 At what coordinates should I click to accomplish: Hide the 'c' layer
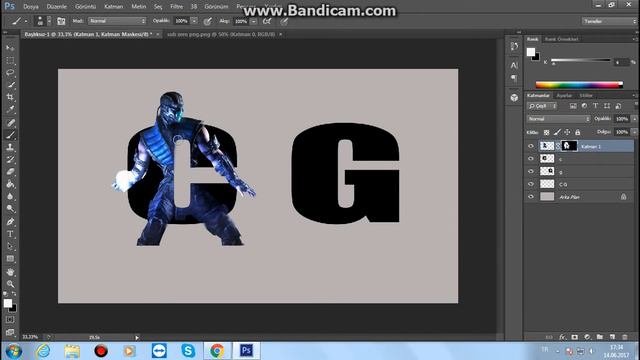531,159
